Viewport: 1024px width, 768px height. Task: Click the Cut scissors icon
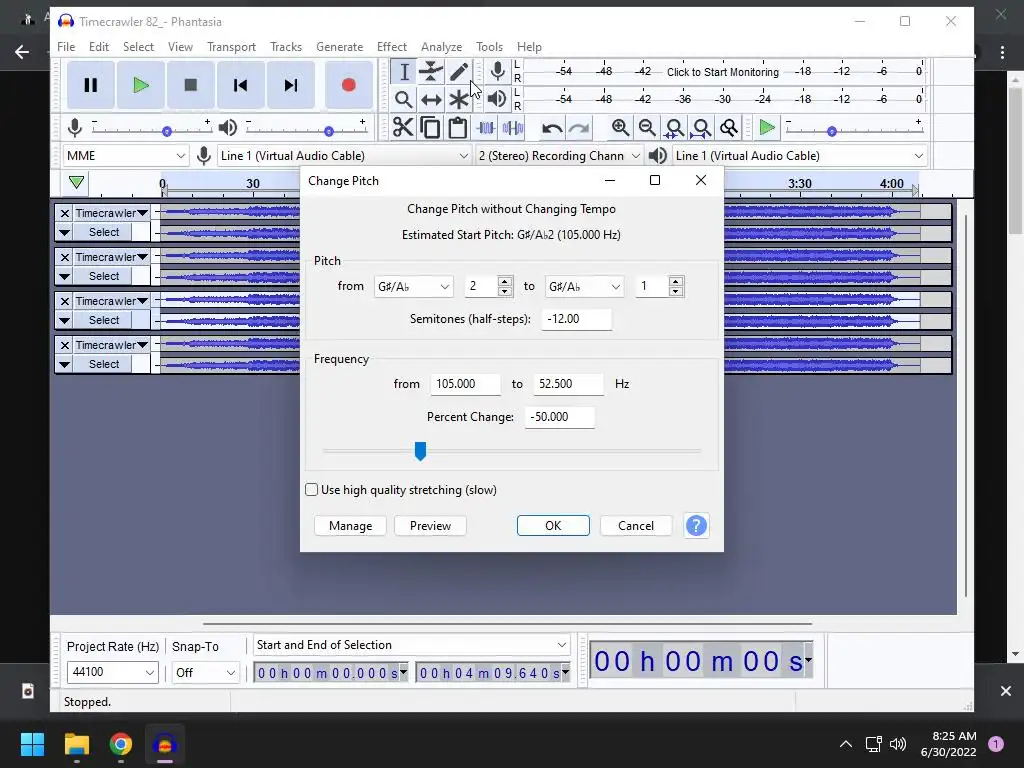click(x=403, y=127)
